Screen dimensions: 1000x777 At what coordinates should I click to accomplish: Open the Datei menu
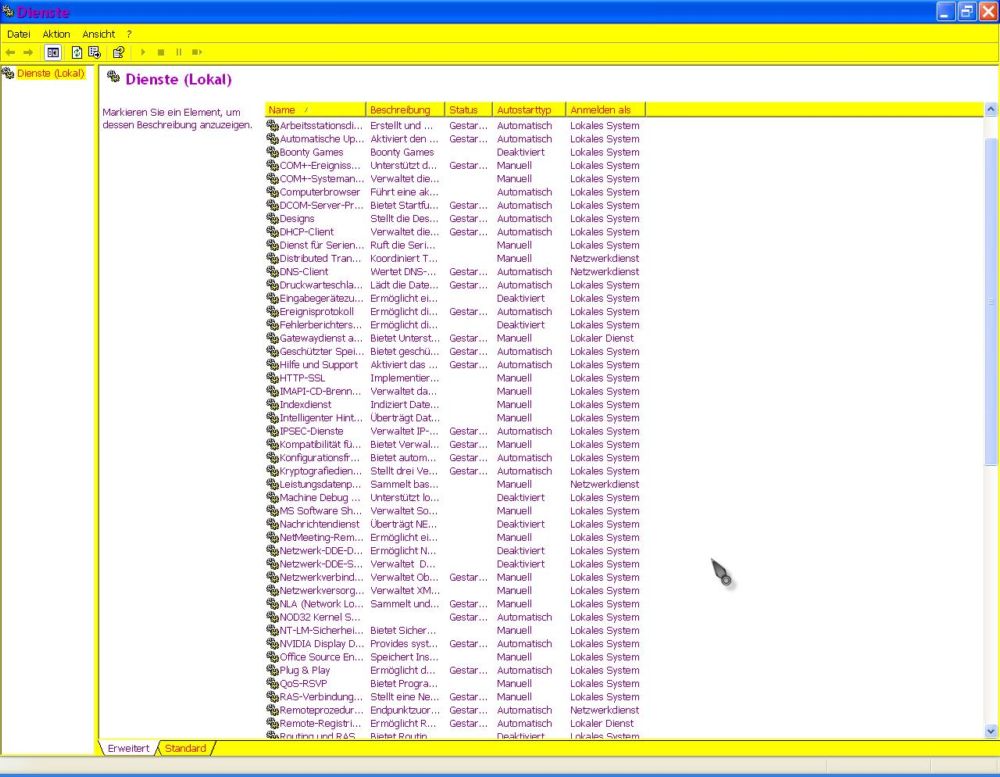[x=19, y=34]
